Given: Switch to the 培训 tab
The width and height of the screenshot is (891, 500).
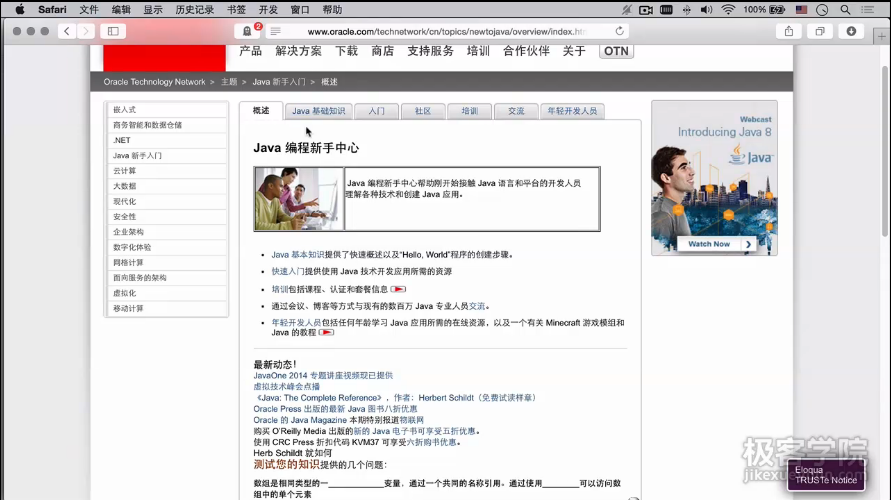Looking at the screenshot, I should (469, 111).
